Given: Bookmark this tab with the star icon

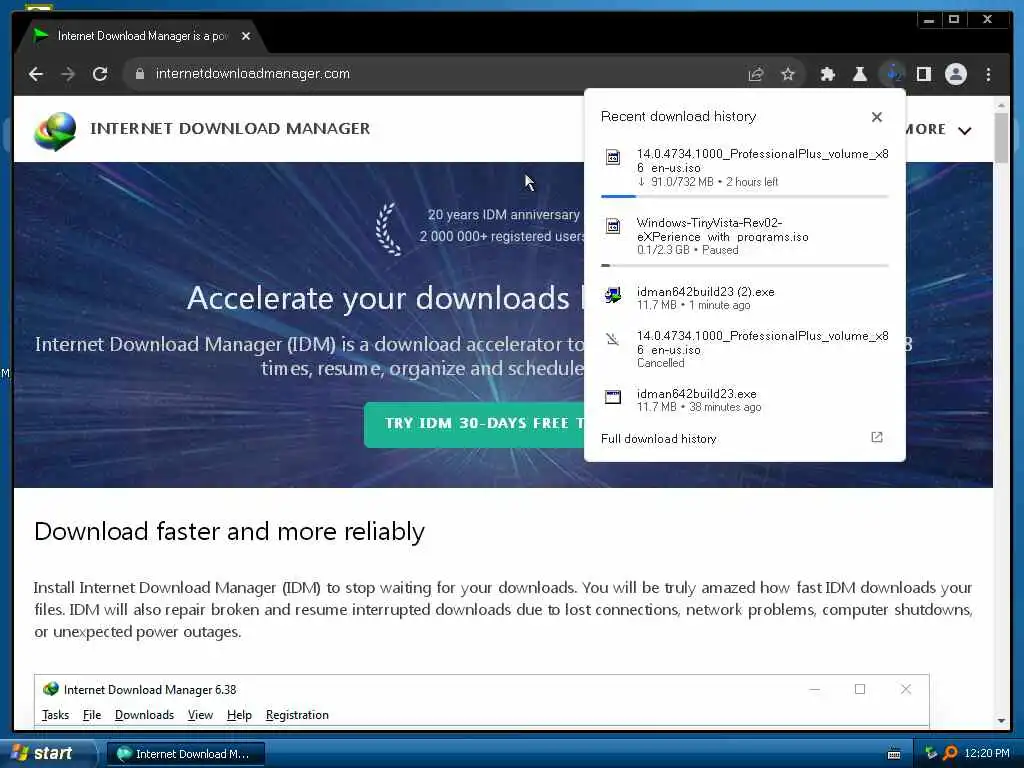Looking at the screenshot, I should coord(788,74).
